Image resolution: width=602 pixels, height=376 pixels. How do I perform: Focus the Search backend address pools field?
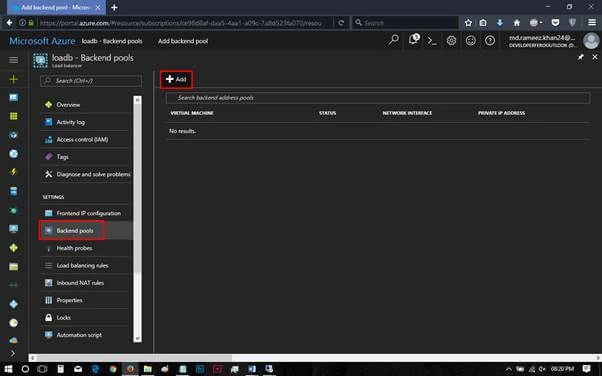378,98
